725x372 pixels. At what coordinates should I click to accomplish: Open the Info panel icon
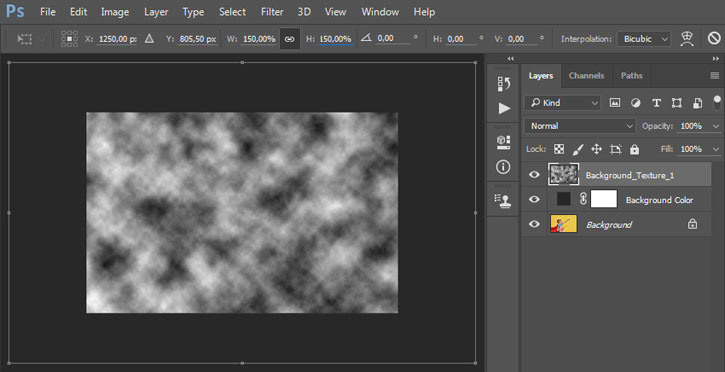504,167
